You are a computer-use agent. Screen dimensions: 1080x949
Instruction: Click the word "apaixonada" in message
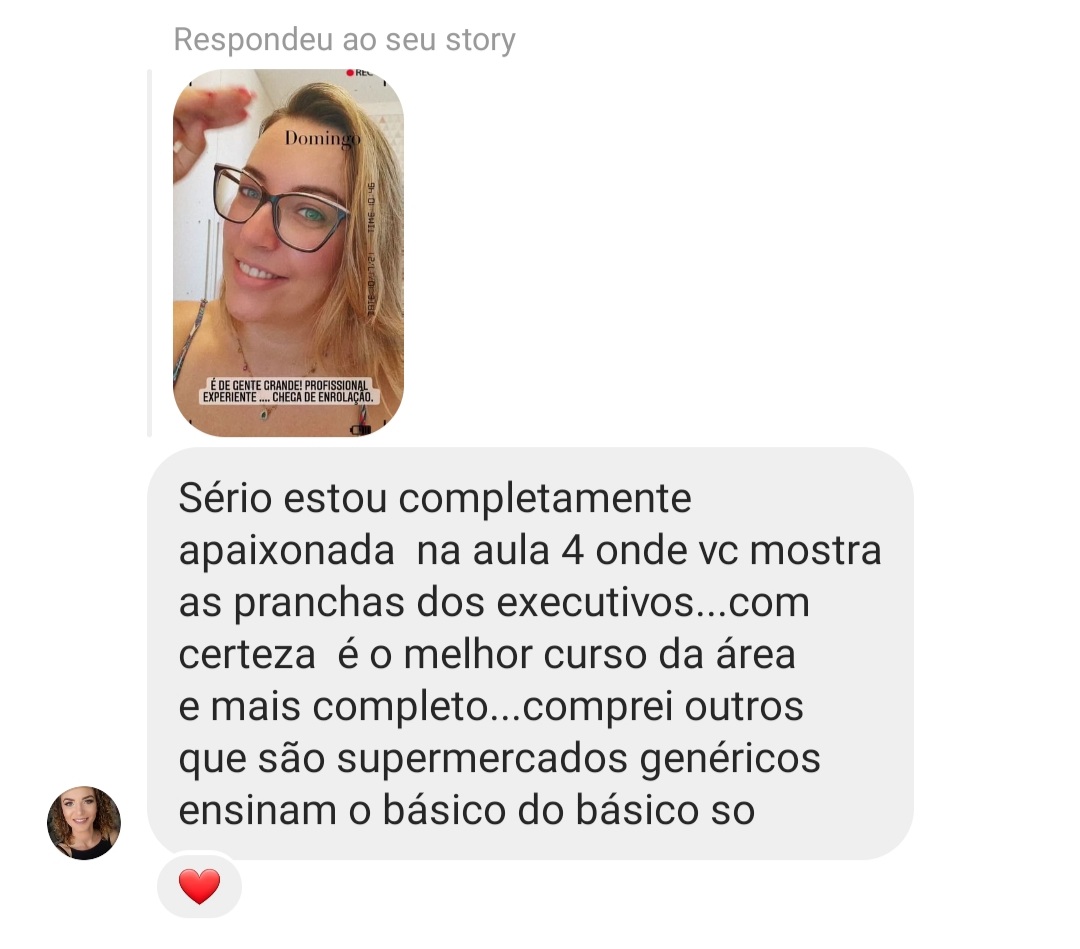pyautogui.click(x=287, y=552)
